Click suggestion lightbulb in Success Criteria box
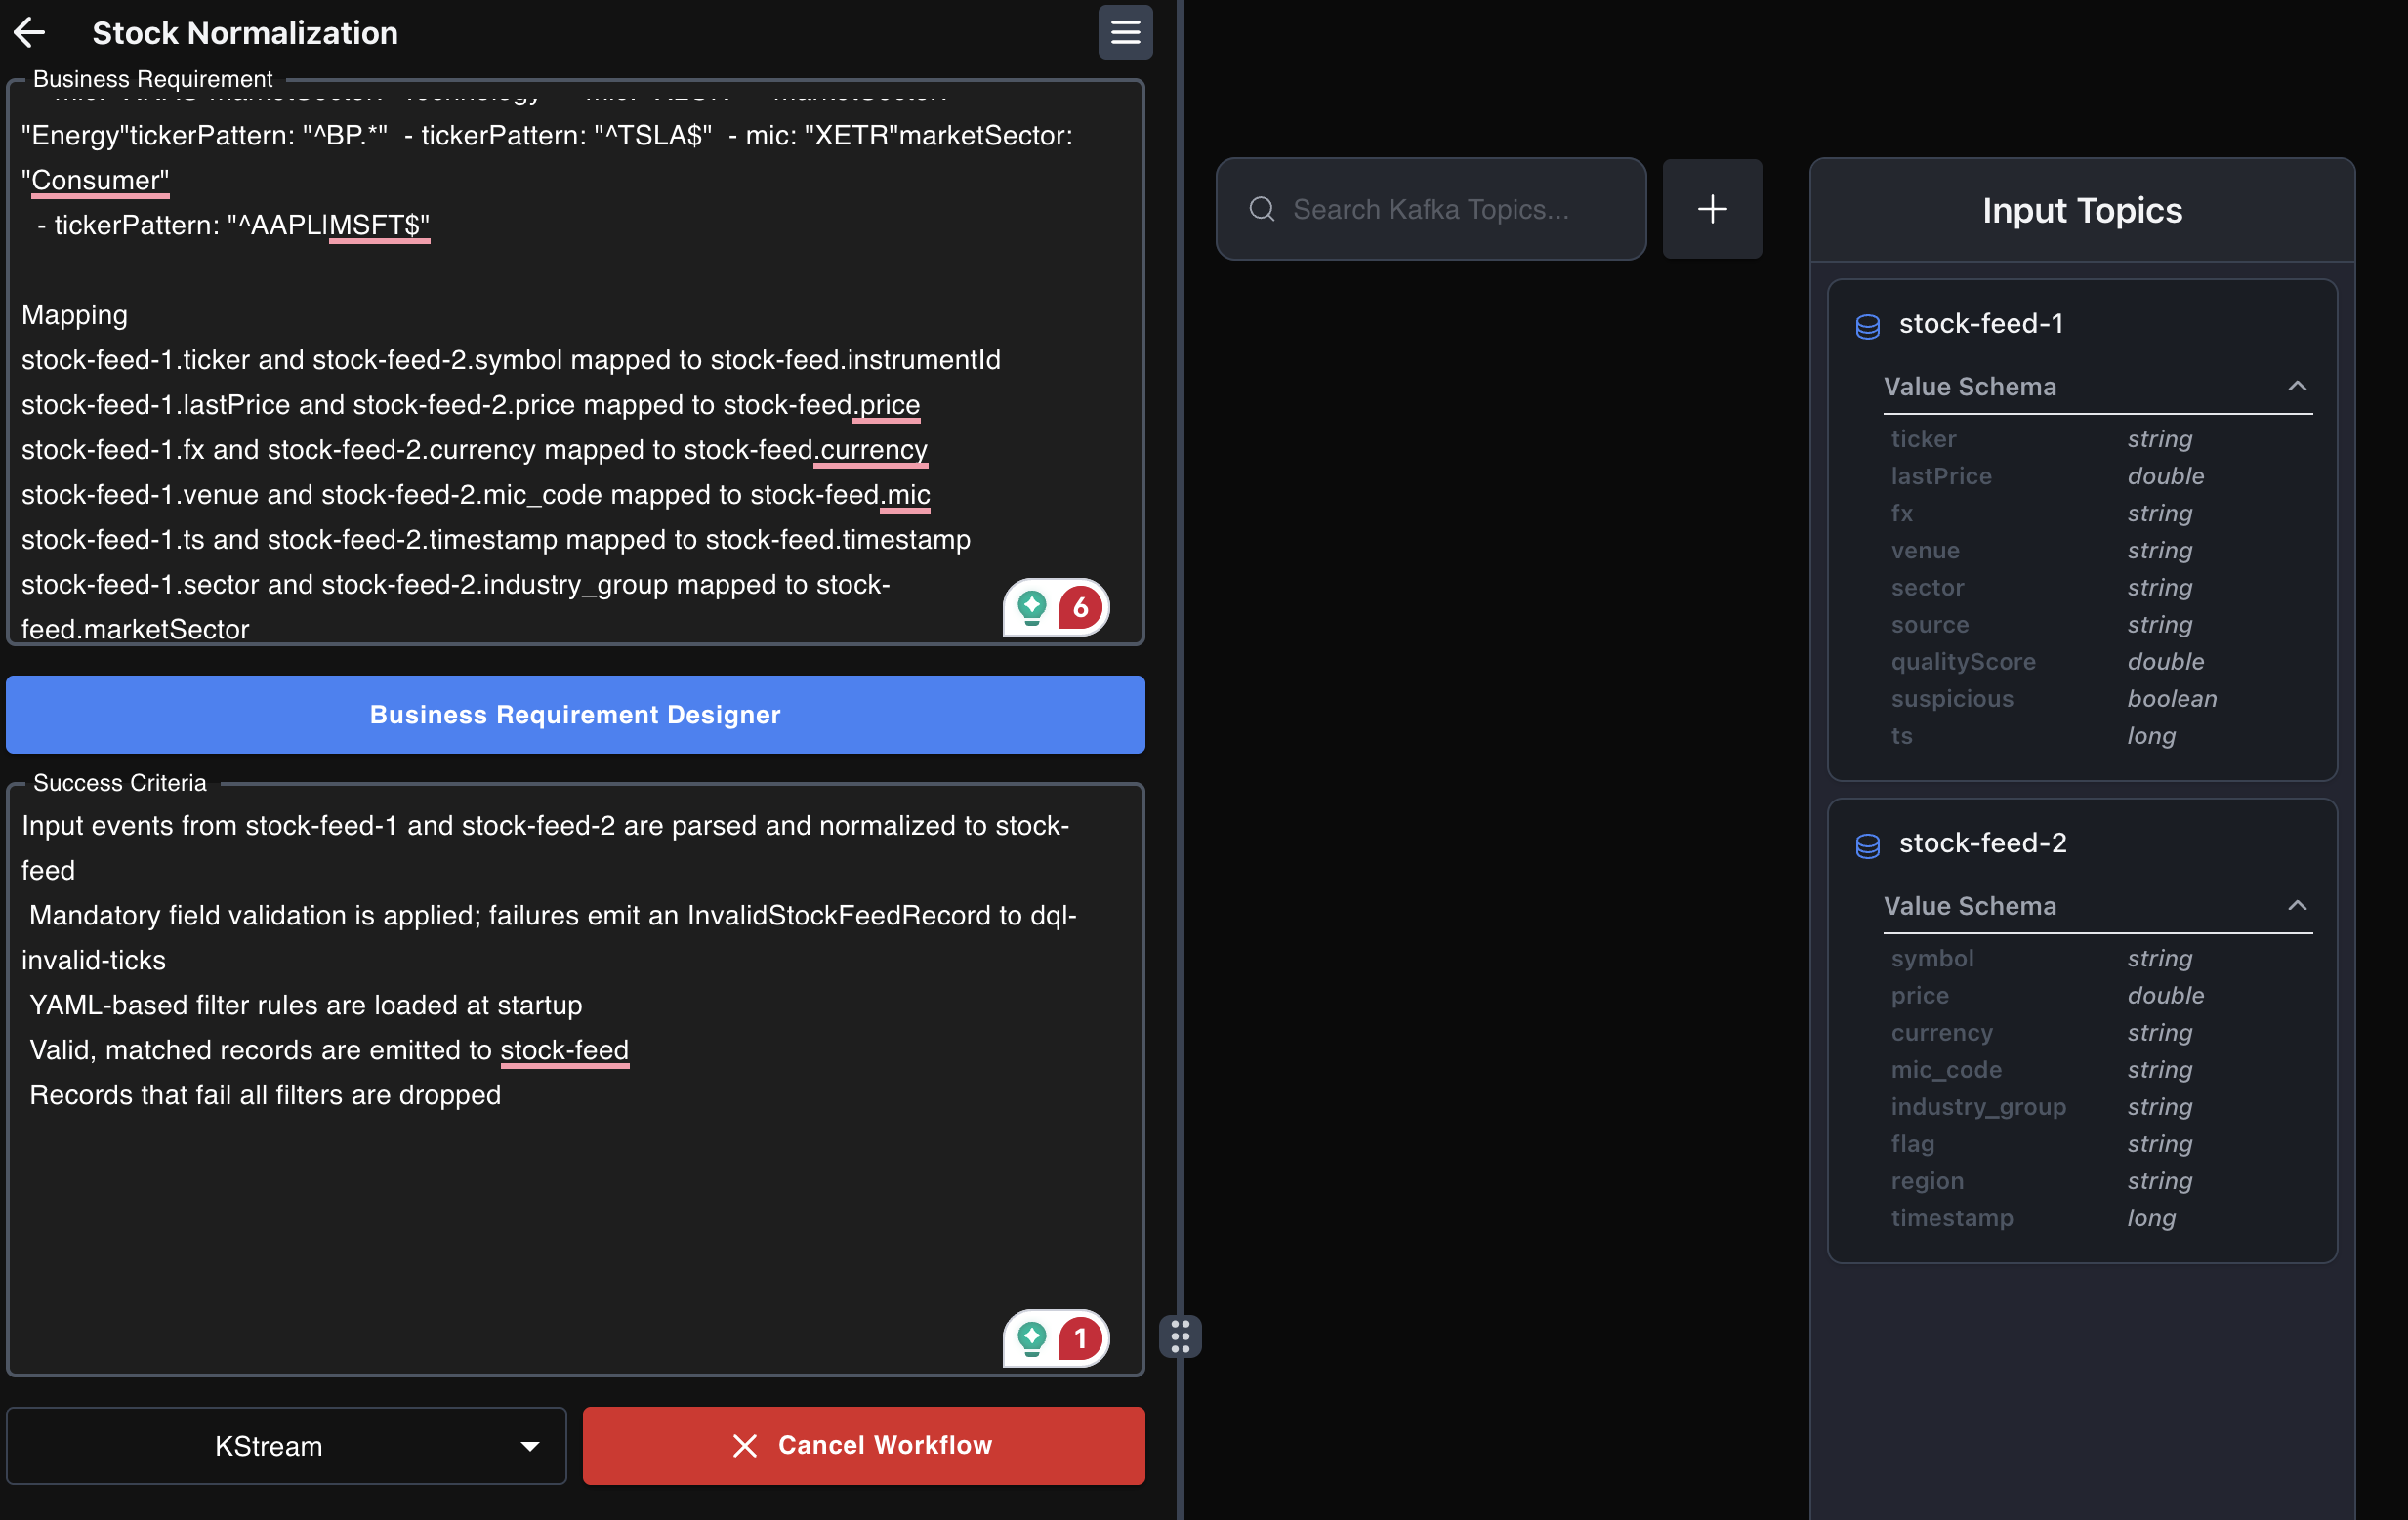This screenshot has height=1520, width=2408. (x=1032, y=1338)
